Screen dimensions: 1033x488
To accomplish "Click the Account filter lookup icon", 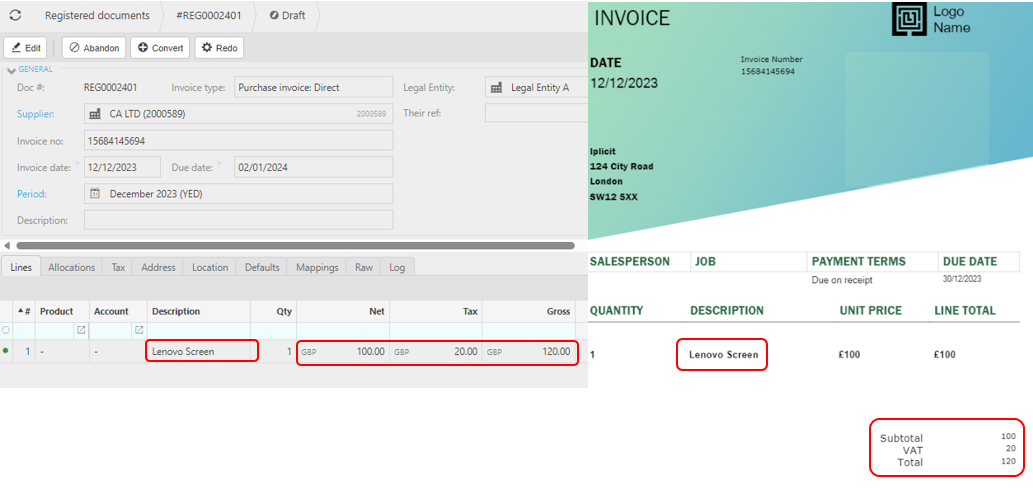I will pos(139,330).
